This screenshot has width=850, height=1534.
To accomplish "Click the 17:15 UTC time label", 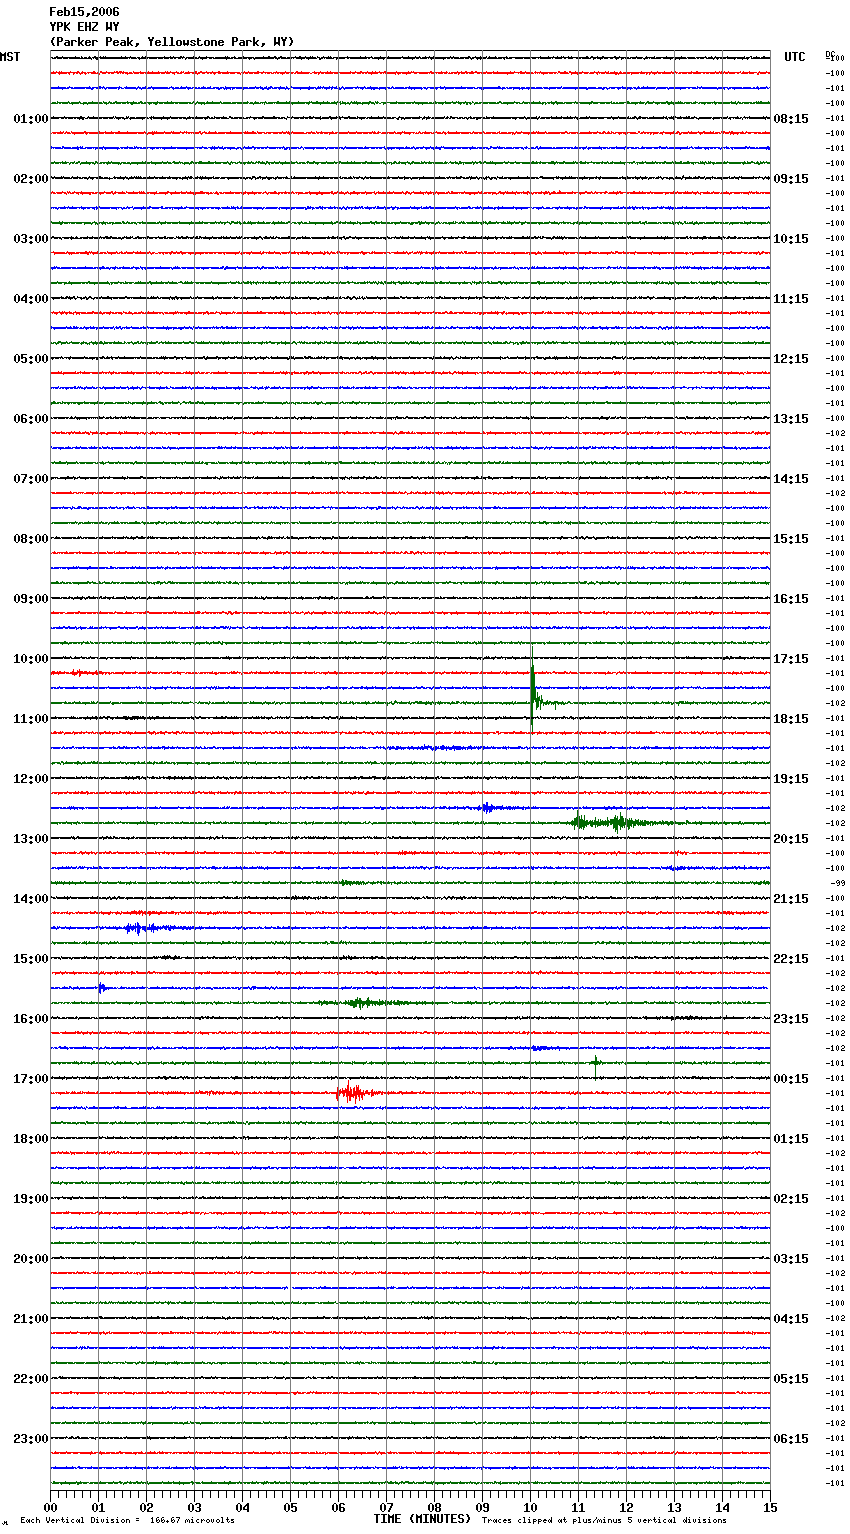I will 791,659.
